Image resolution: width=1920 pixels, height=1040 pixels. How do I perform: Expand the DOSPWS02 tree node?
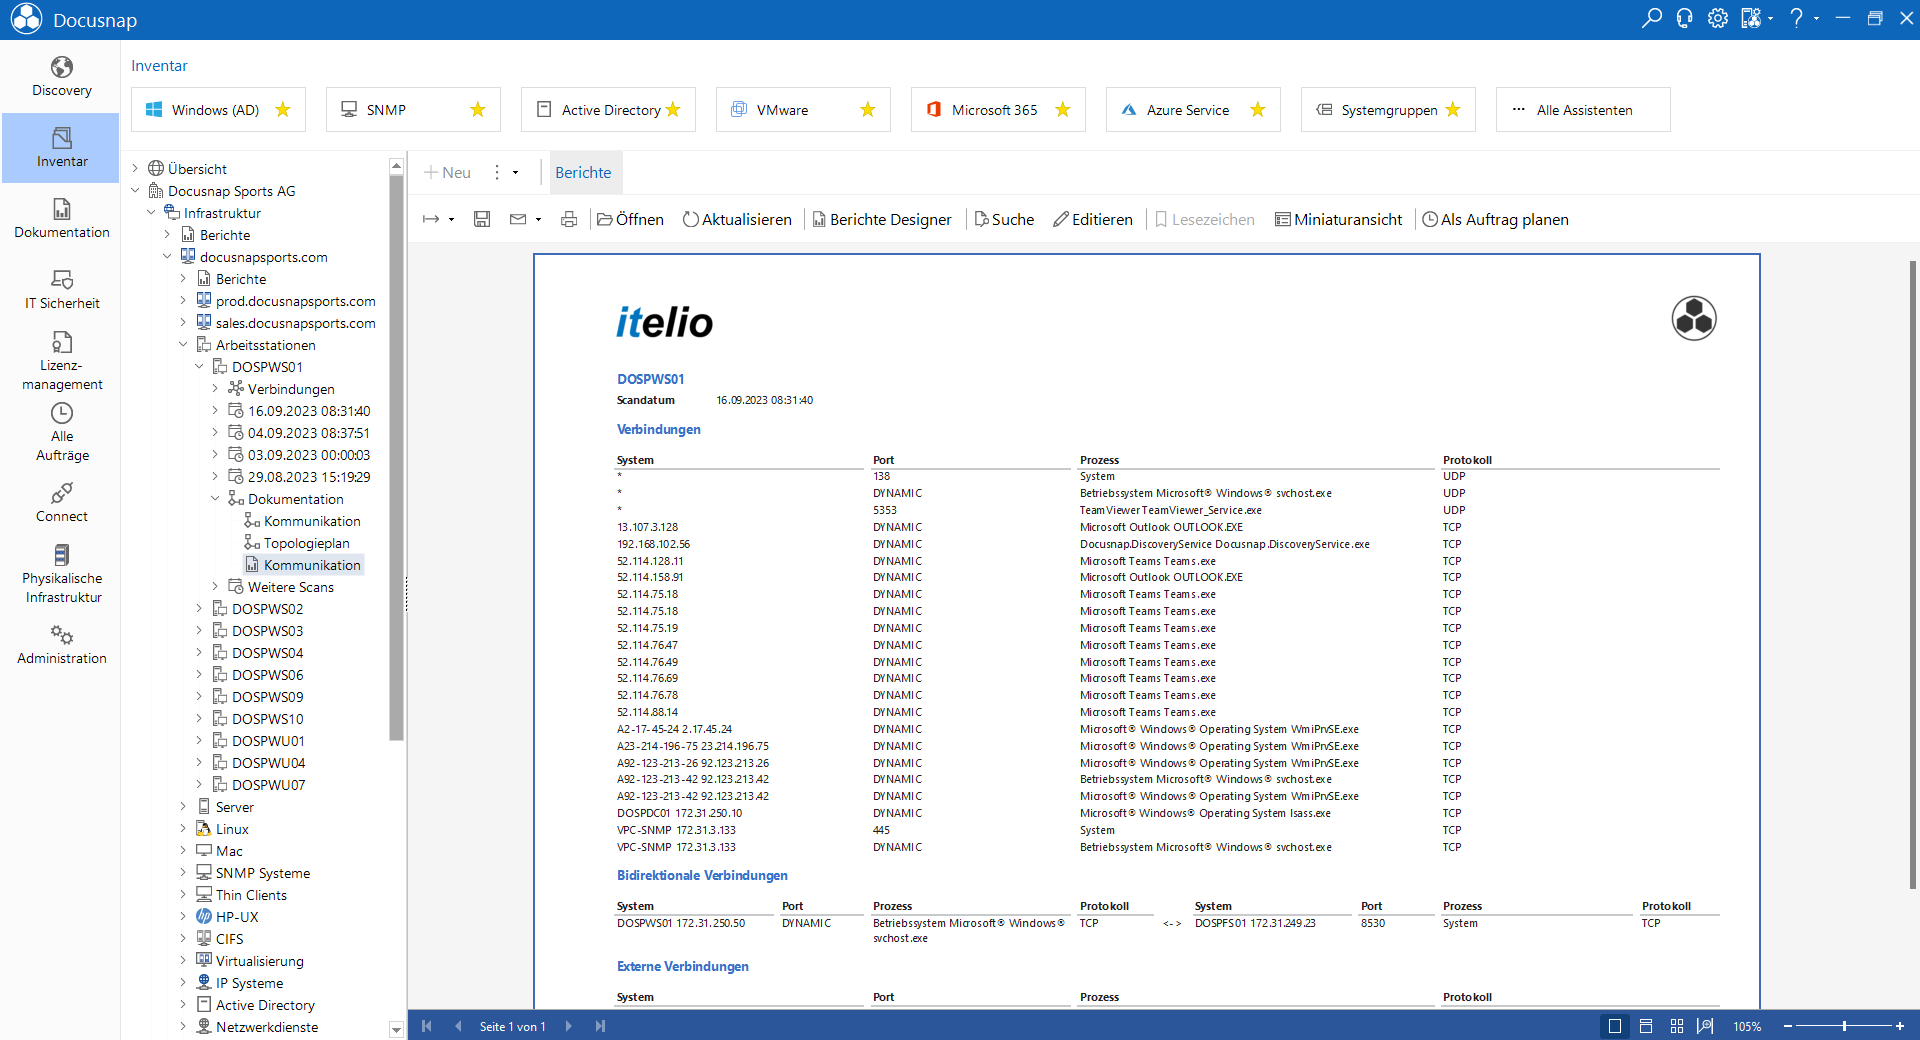199,609
